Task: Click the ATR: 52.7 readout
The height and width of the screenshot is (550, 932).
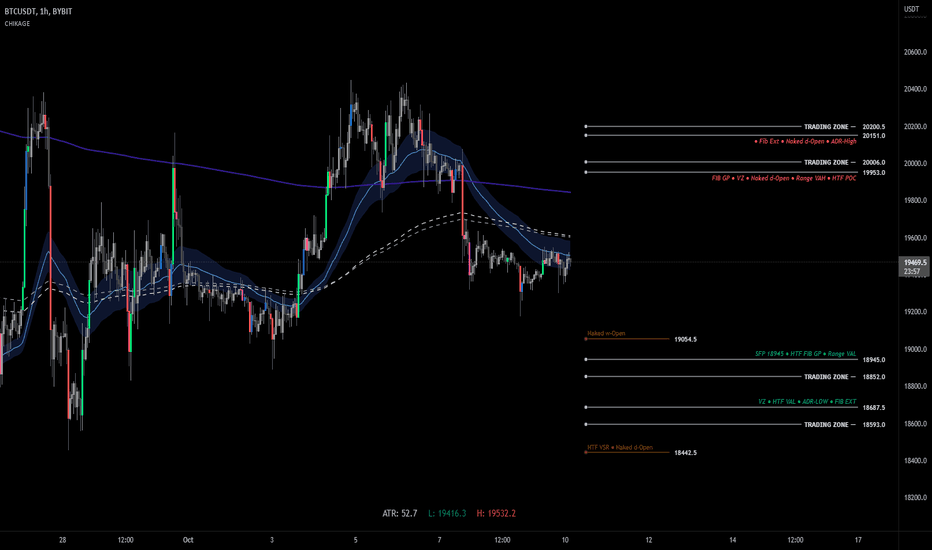Action: pos(399,513)
